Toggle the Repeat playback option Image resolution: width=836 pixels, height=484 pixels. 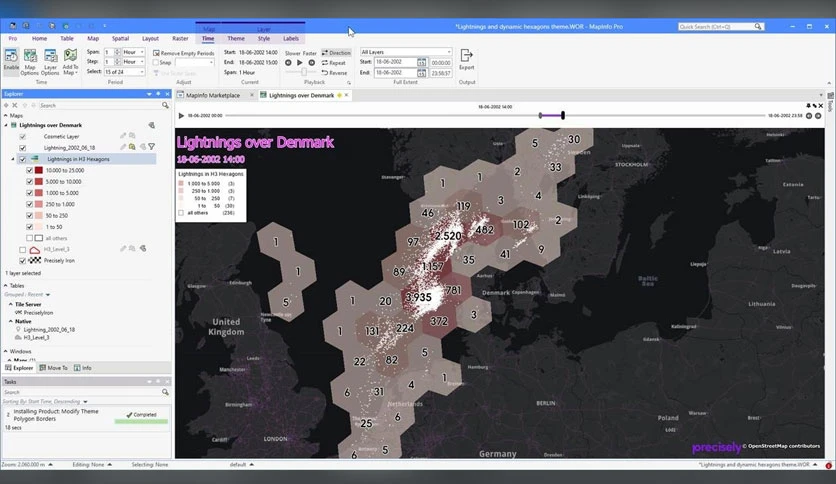pos(334,63)
